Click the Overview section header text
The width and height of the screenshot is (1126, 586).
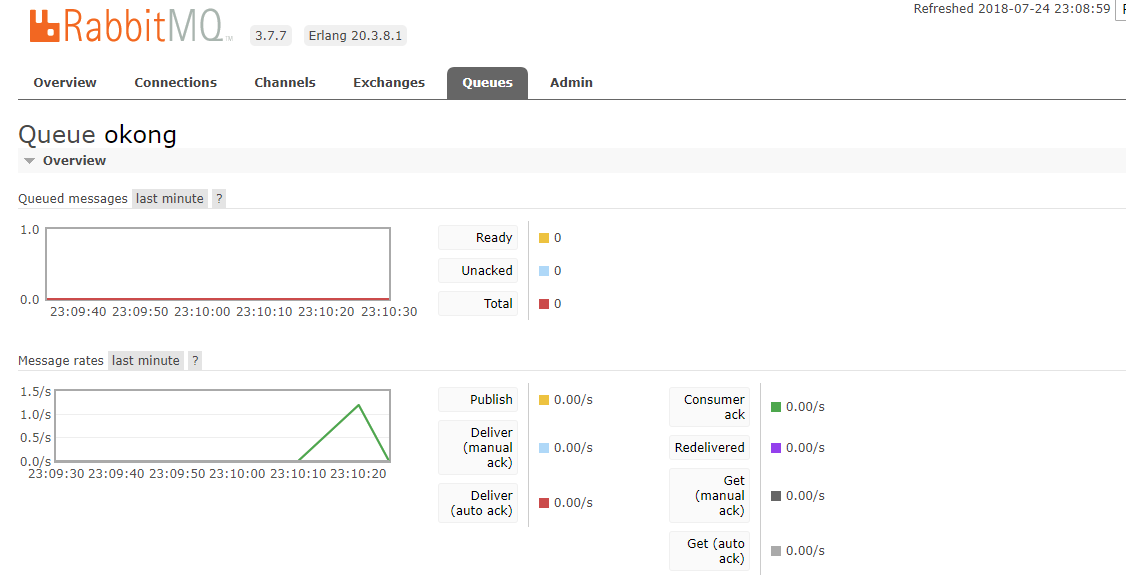tap(74, 161)
